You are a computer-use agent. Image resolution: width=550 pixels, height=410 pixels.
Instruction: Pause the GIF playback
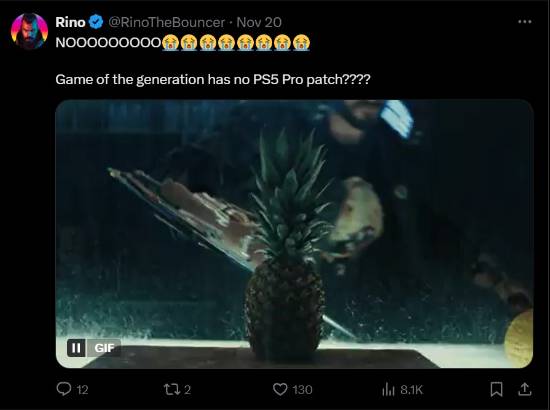tap(76, 348)
